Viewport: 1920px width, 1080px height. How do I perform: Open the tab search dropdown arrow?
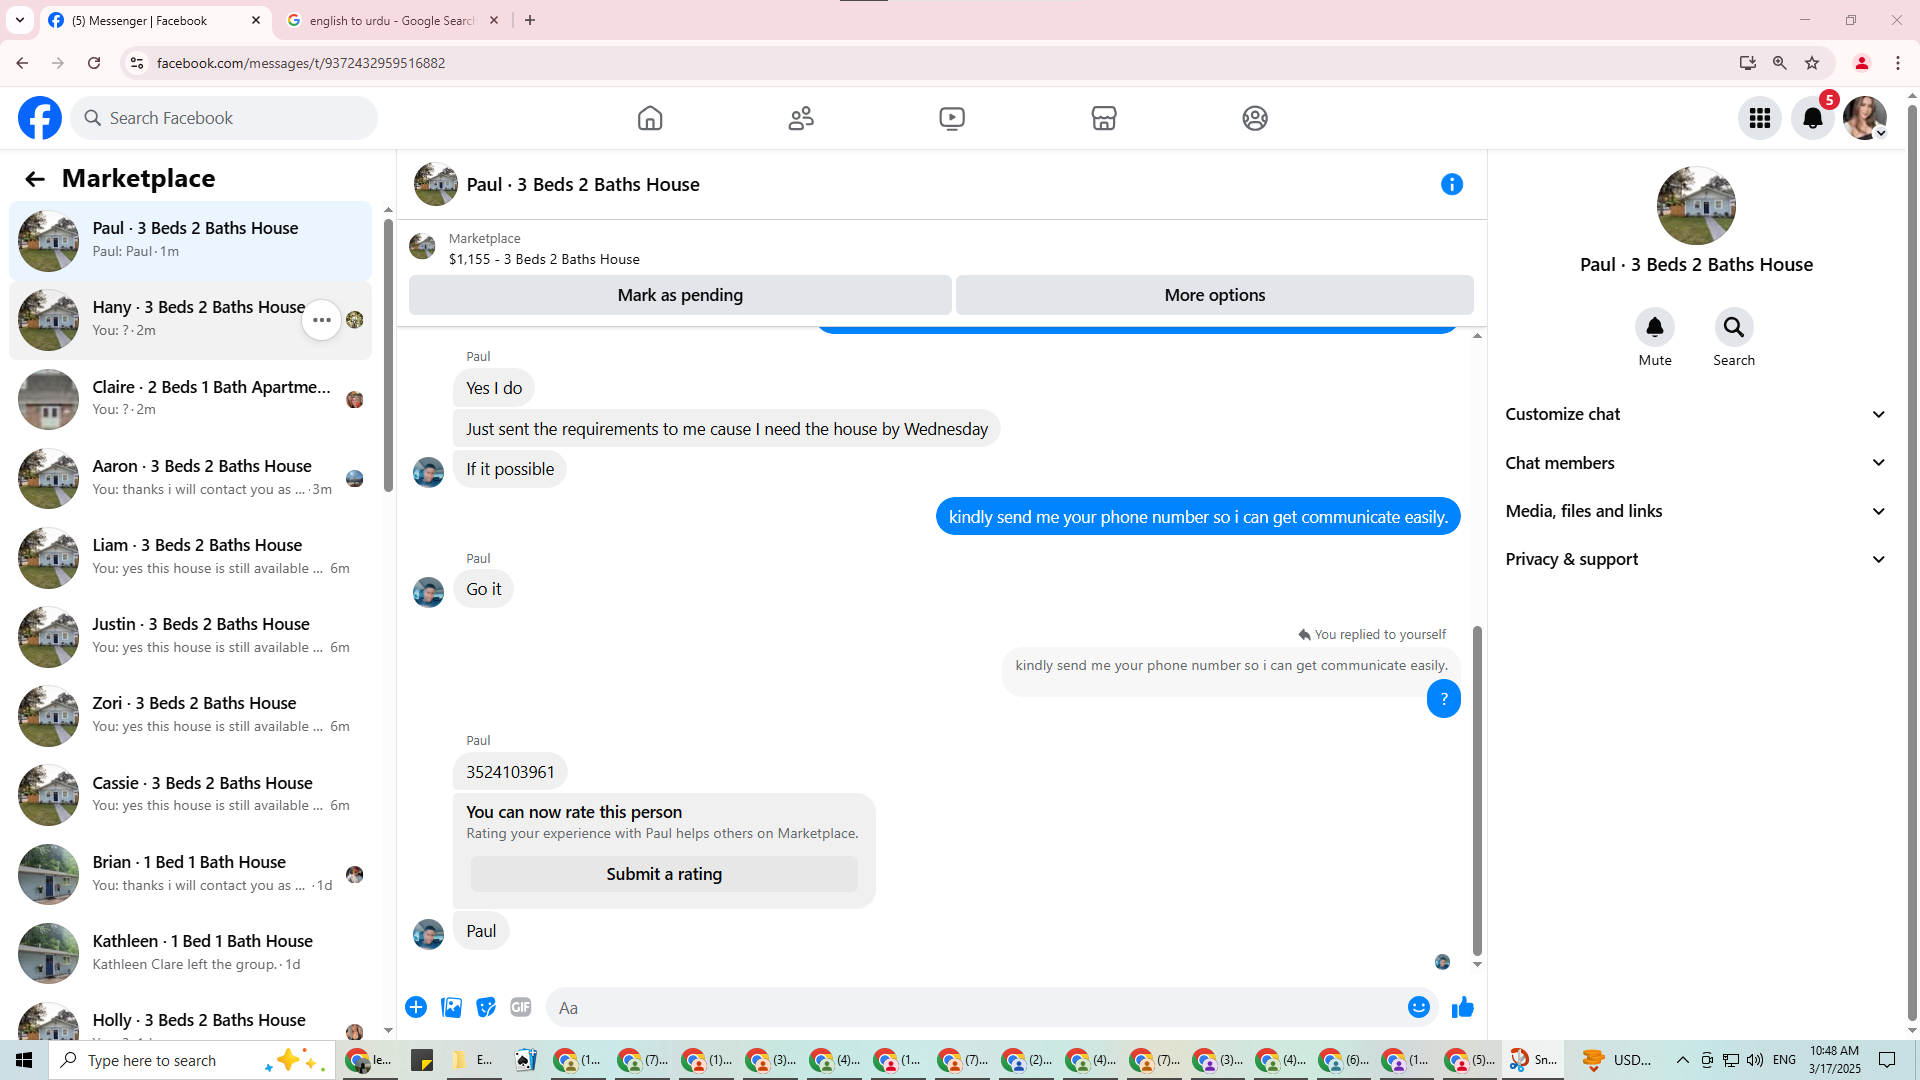(x=20, y=20)
